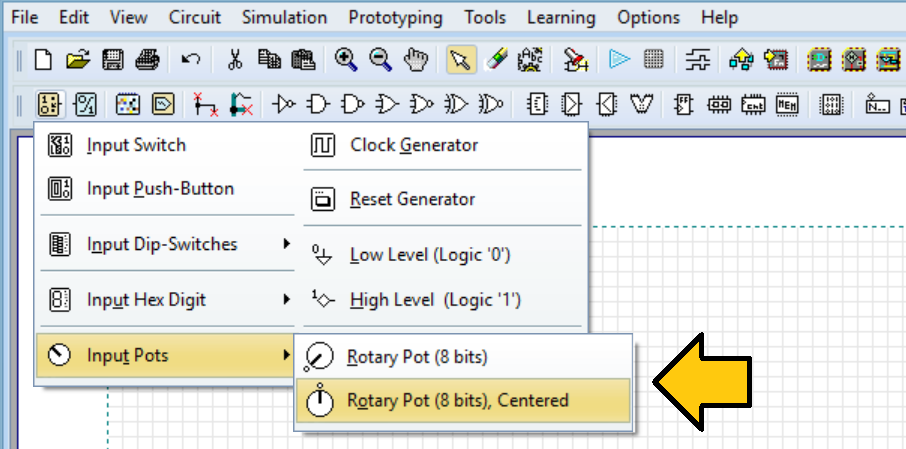The width and height of the screenshot is (906, 449).
Task: Save circuit with the floppy disk icon
Action: (x=113, y=60)
